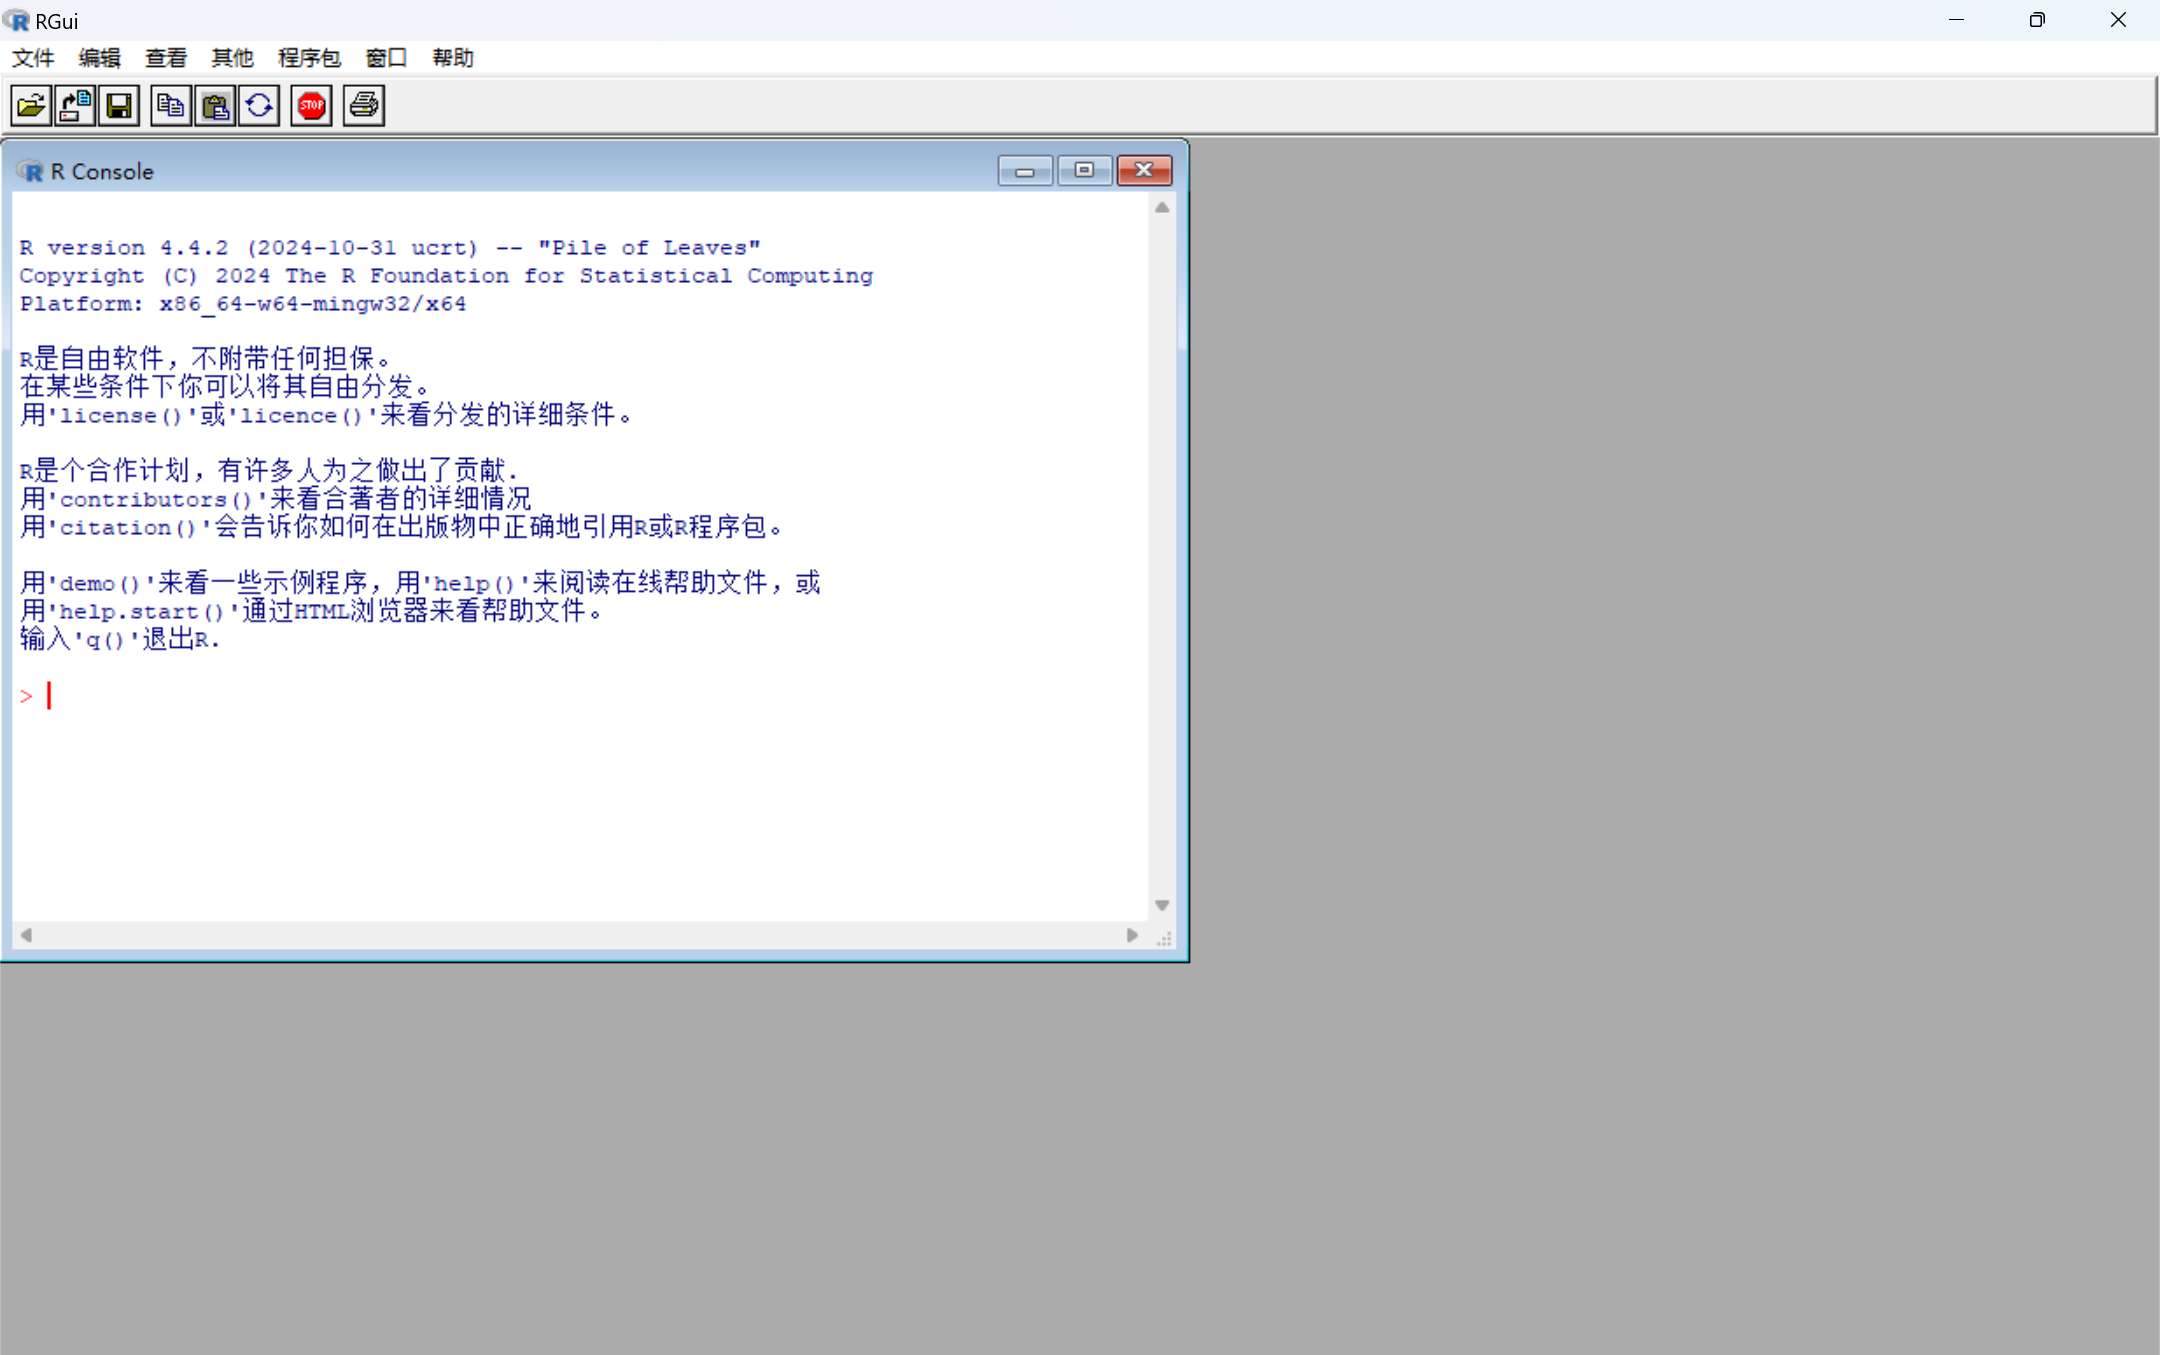
Task: Click the R Console resize grip corner
Action: (1164, 938)
